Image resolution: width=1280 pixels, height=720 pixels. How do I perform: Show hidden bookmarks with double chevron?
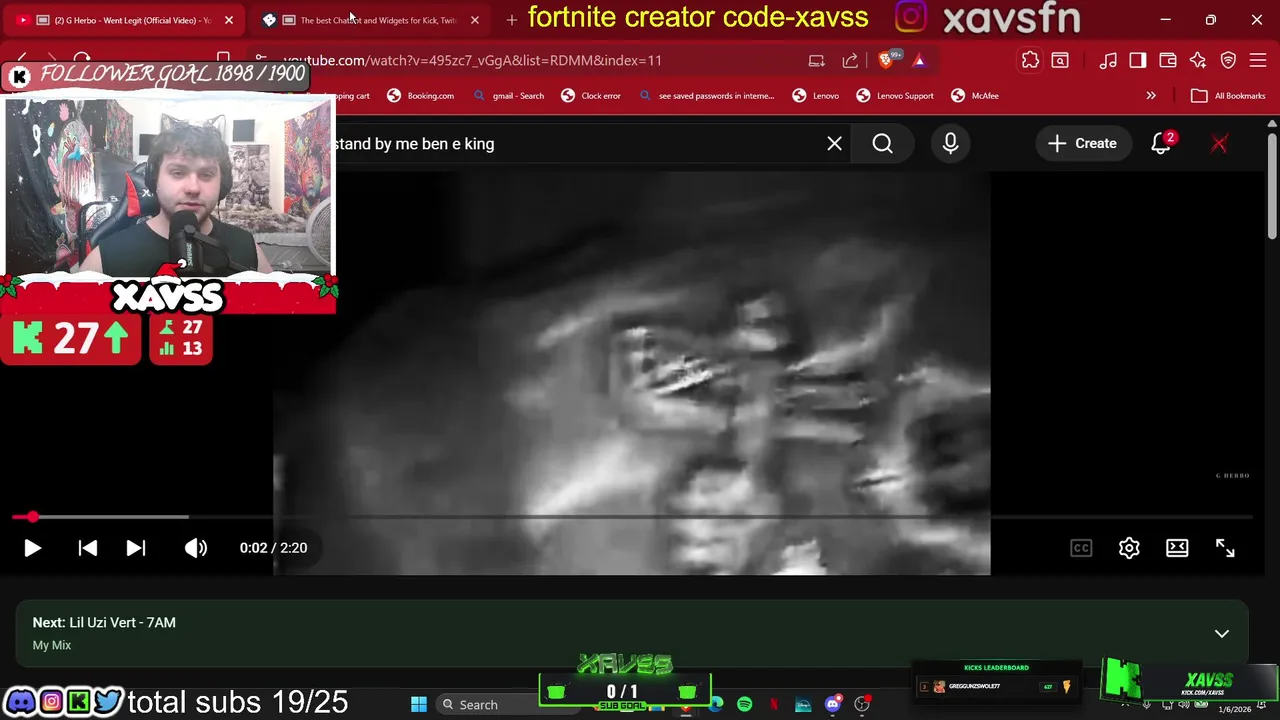tap(1151, 96)
